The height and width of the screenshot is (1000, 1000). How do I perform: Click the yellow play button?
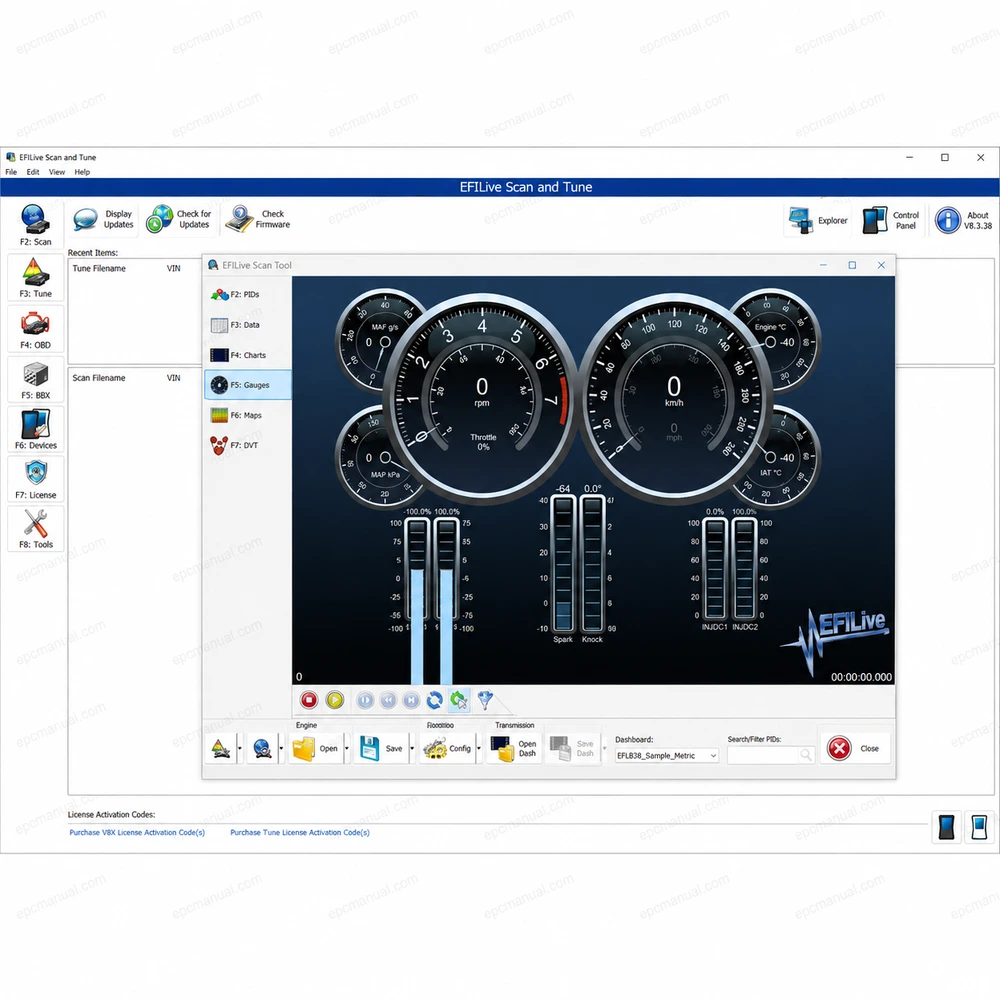click(x=335, y=700)
